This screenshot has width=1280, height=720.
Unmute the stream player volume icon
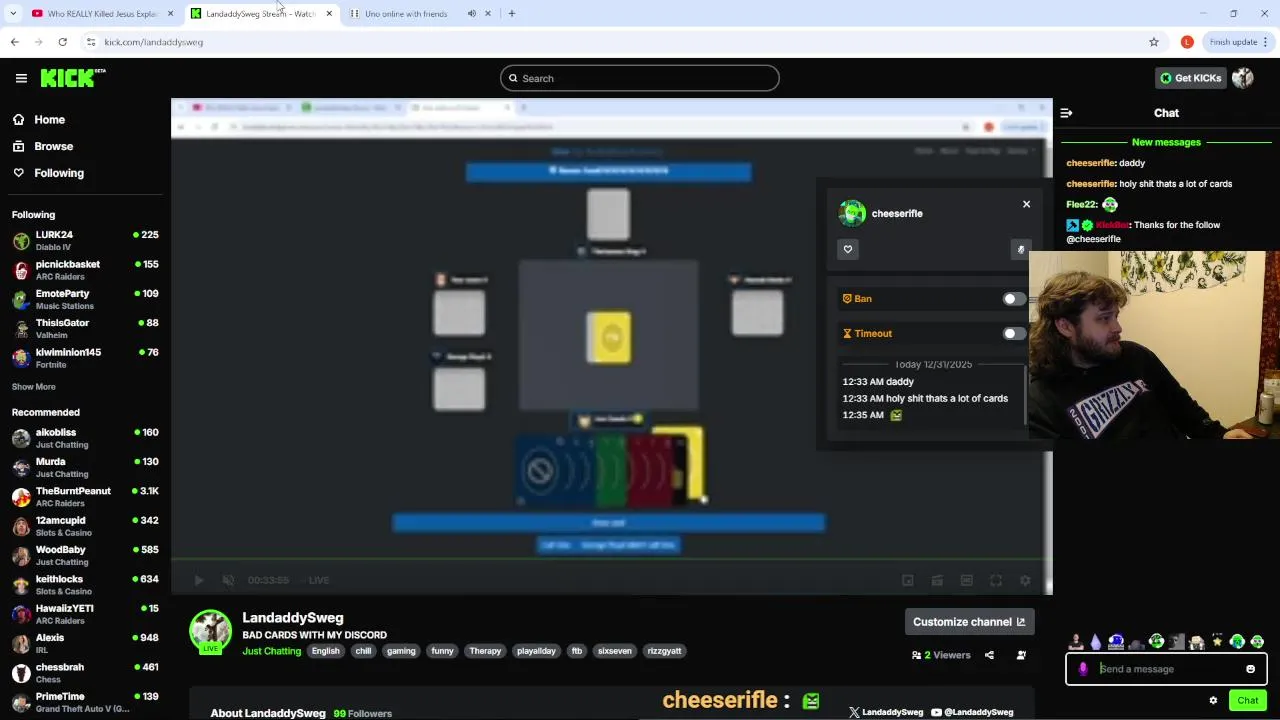point(228,580)
